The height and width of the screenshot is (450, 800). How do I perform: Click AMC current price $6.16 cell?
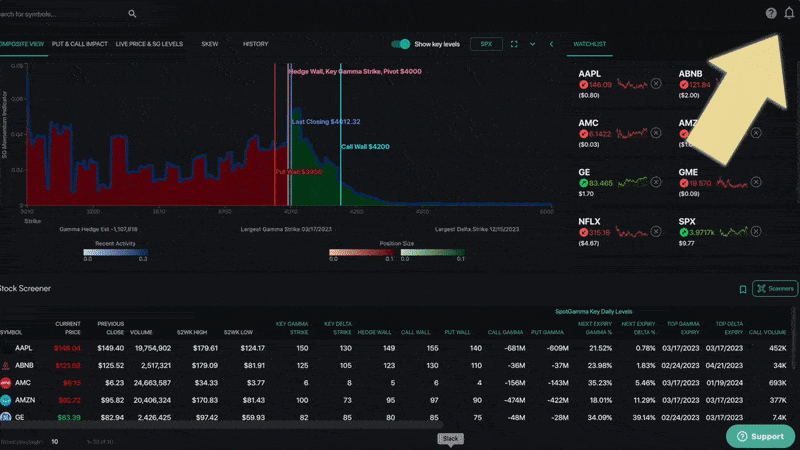72,383
